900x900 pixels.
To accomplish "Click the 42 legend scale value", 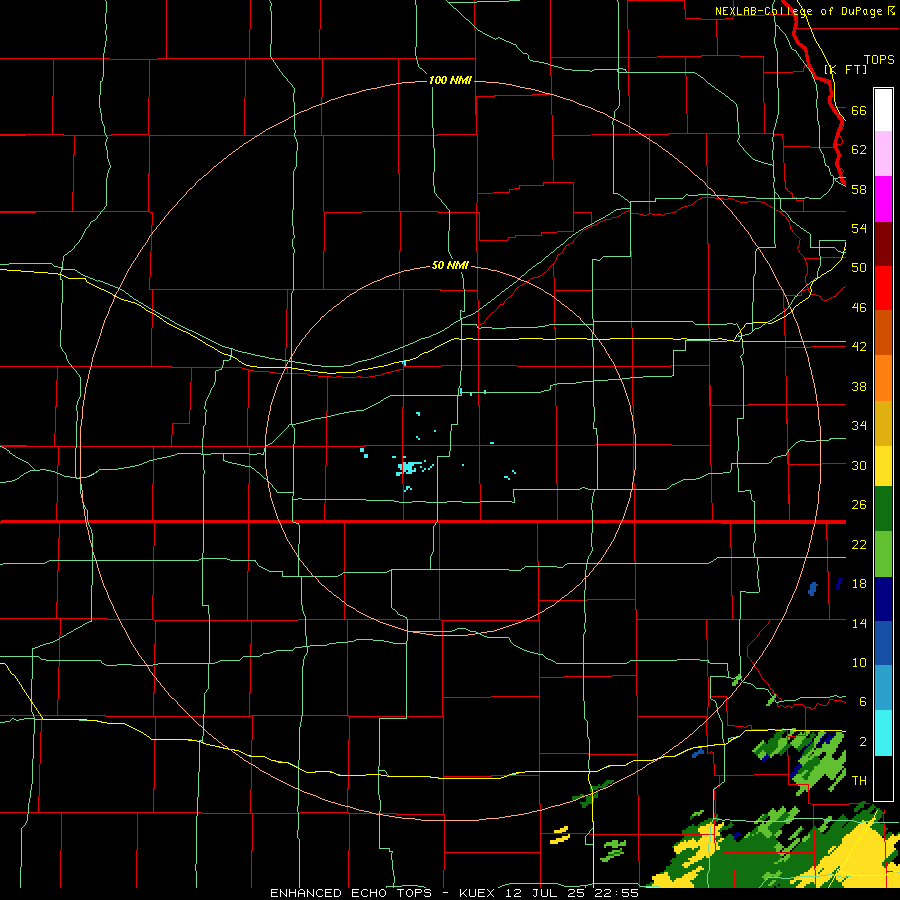I will [x=859, y=347].
